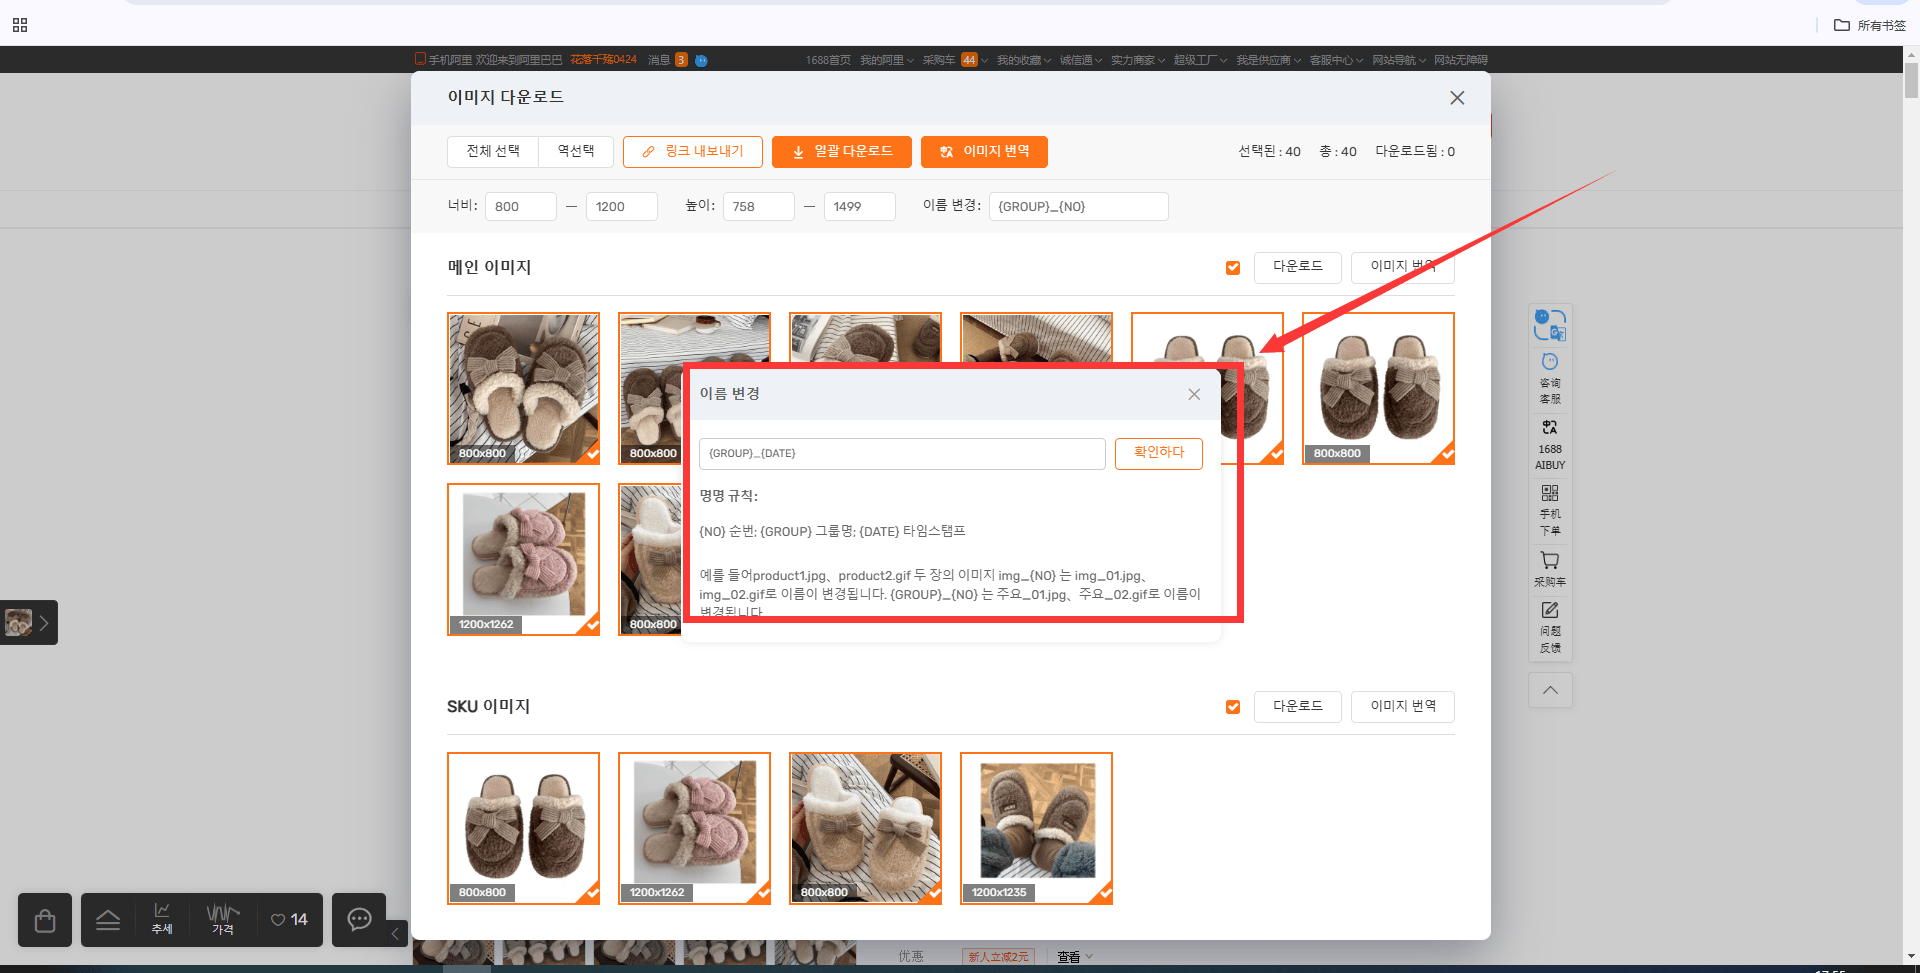Viewport: 1920px width, 973px height.
Task: Toggle the SKU image section checkbox
Action: coord(1233,707)
